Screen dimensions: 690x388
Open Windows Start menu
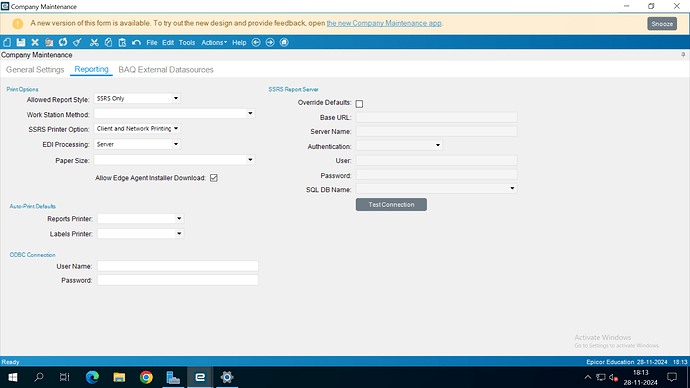click(13, 377)
